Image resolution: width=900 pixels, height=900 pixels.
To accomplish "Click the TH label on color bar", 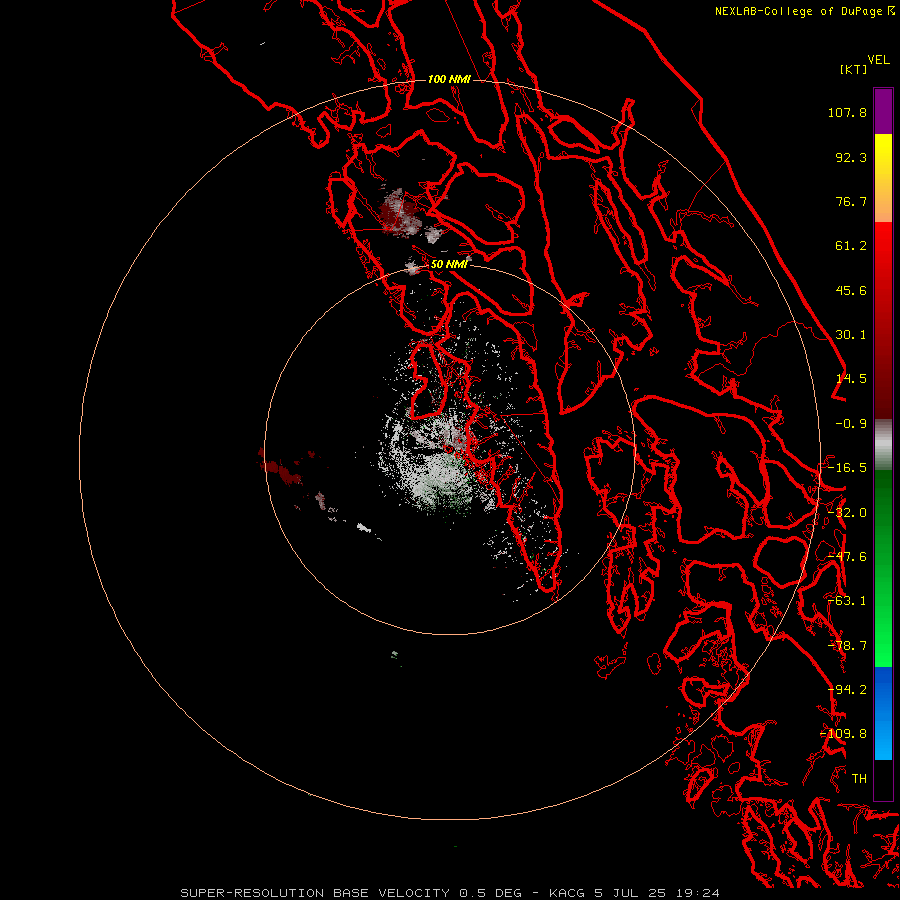I will 859,779.
